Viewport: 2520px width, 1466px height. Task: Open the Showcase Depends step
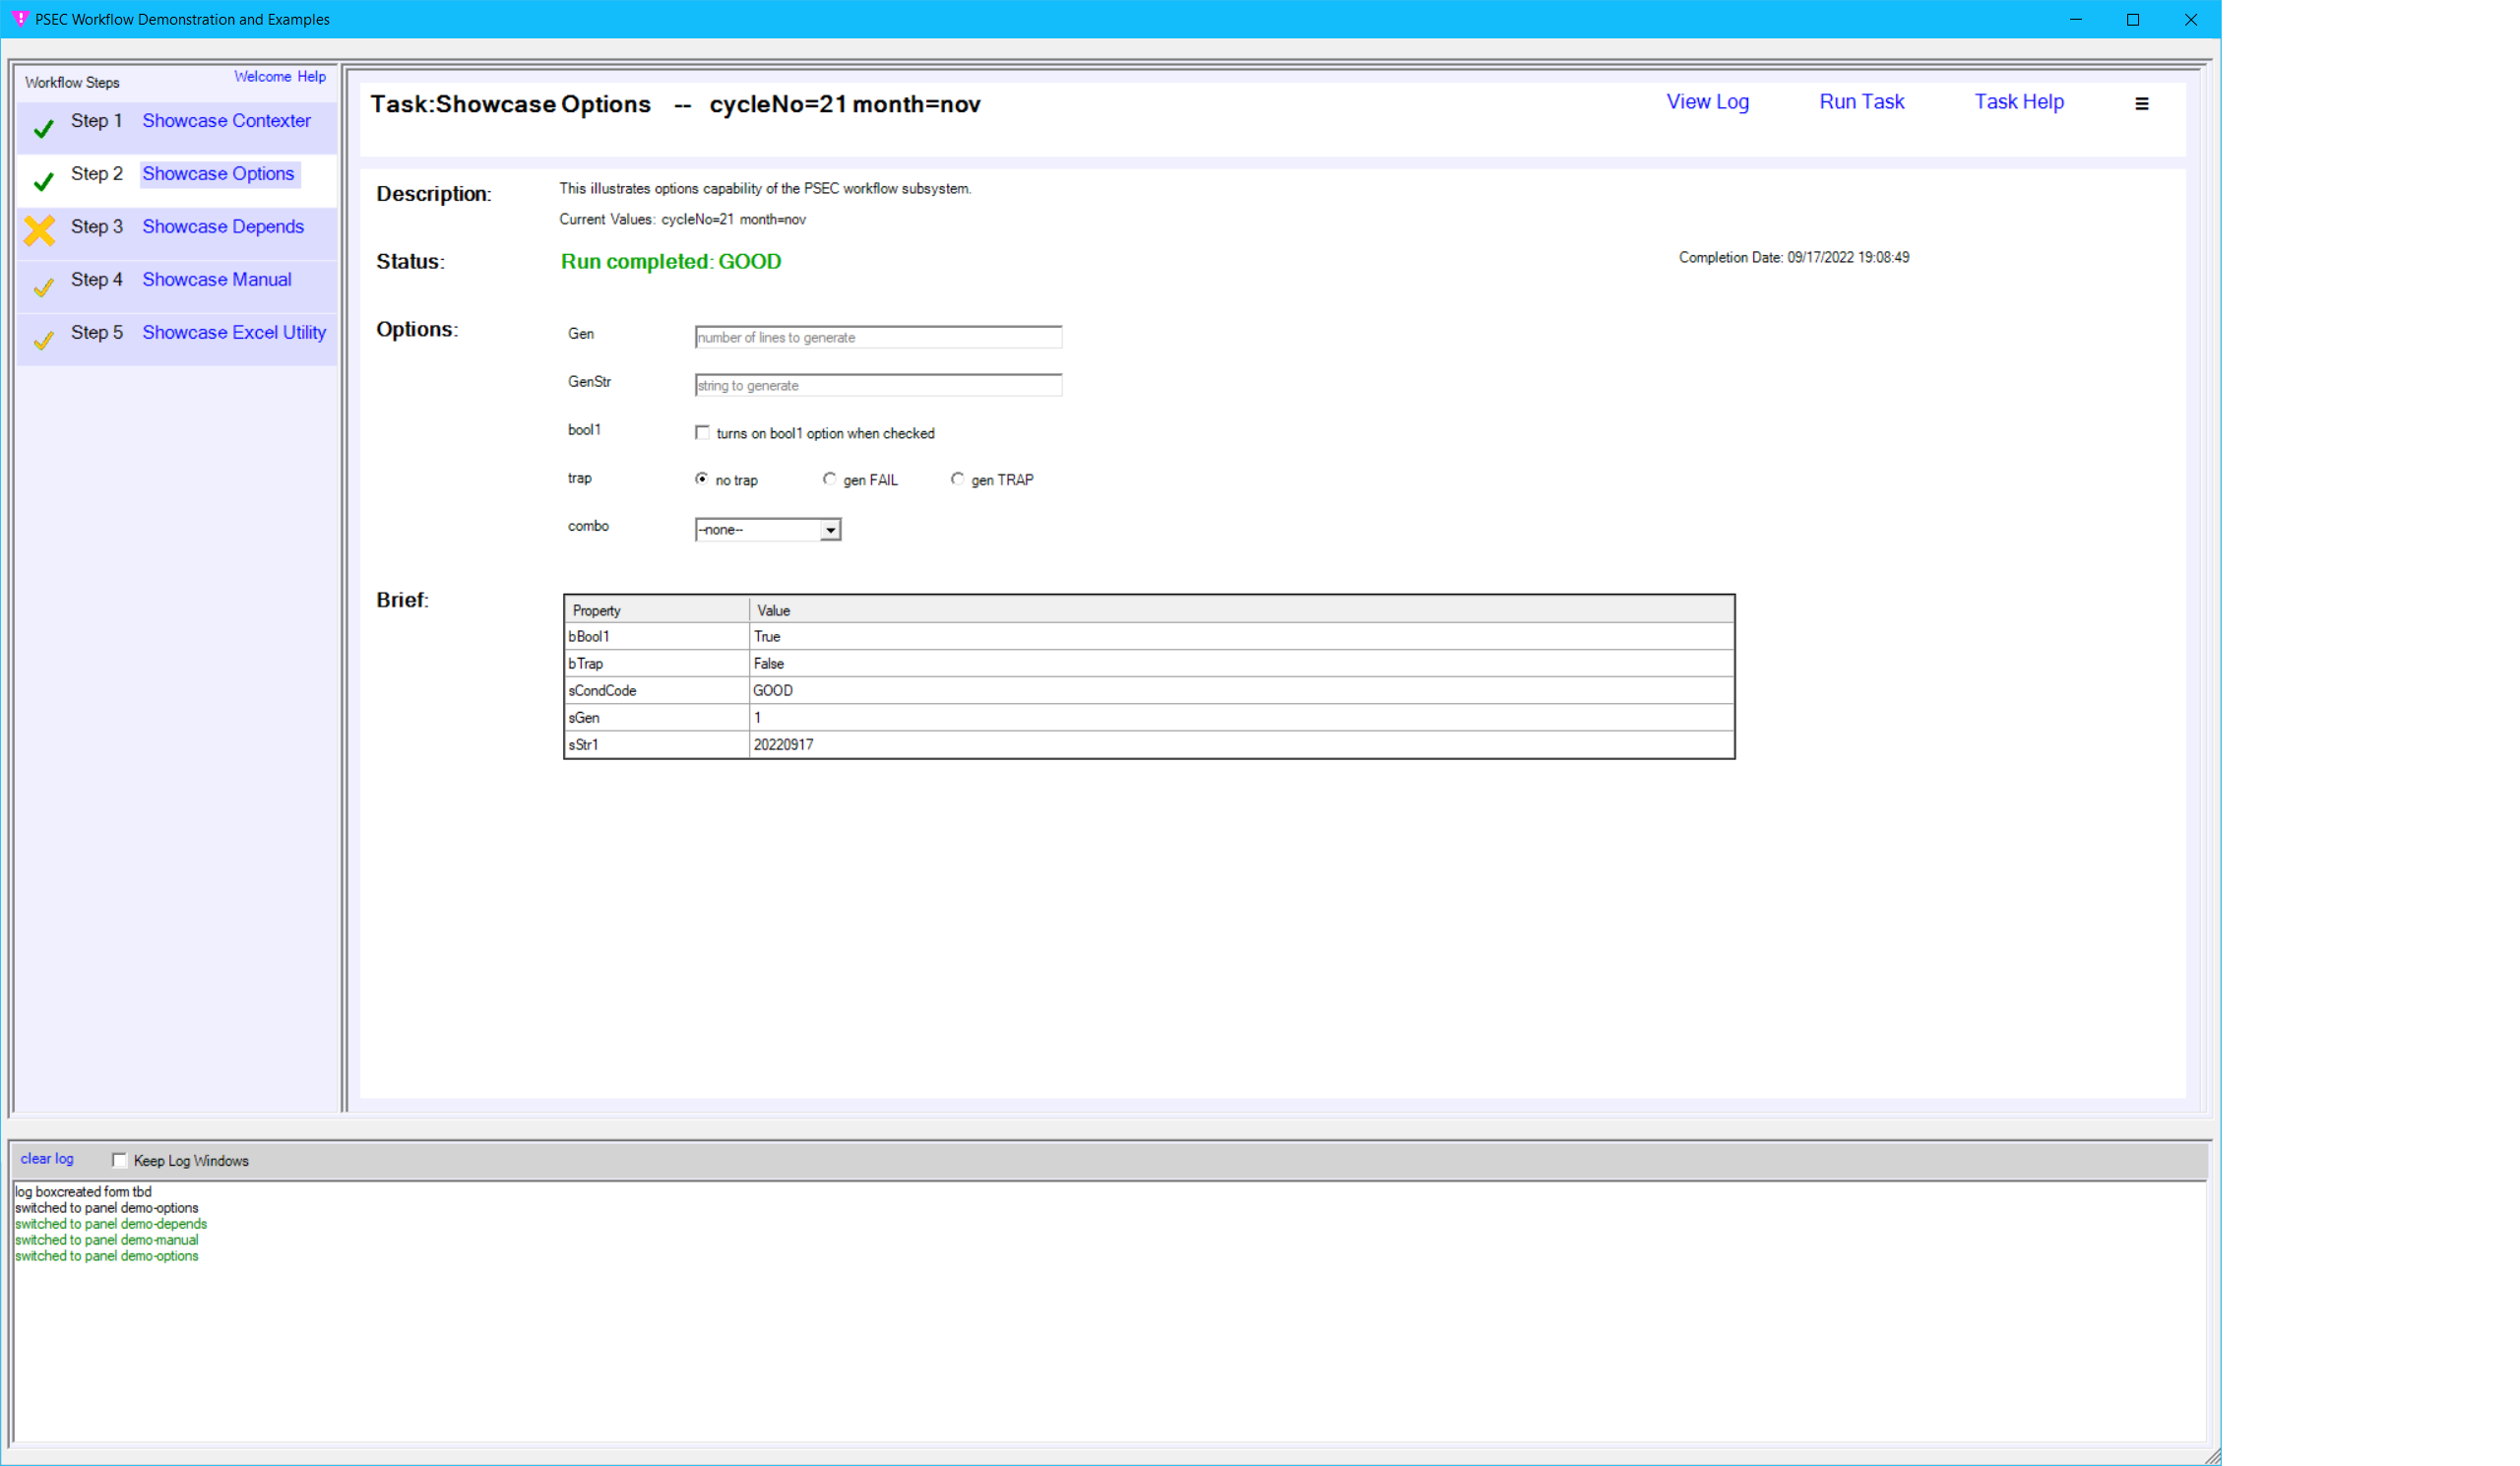coord(223,226)
